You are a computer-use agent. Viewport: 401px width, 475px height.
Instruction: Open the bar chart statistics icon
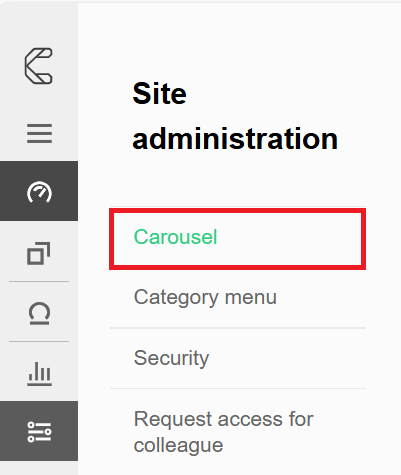point(39,374)
